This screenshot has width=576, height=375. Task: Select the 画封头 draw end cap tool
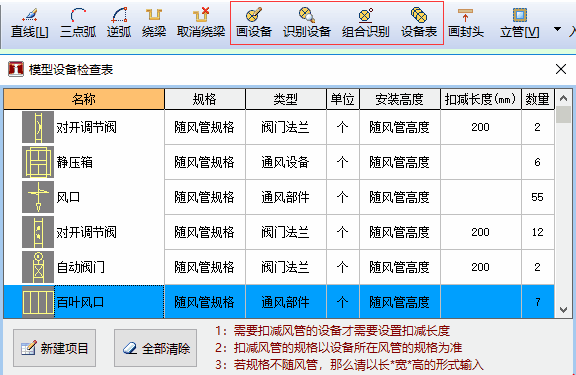click(466, 24)
